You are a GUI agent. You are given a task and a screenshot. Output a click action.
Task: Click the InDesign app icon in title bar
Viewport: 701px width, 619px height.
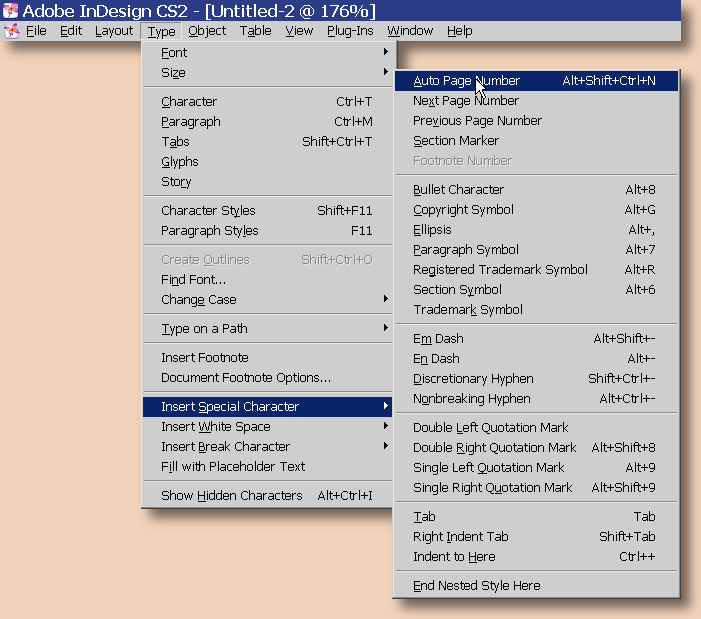pyautogui.click(x=11, y=11)
